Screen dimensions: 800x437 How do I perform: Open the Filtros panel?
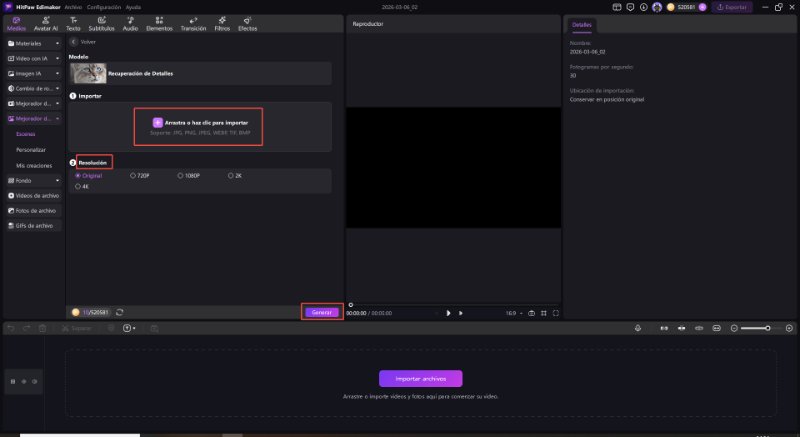222,24
